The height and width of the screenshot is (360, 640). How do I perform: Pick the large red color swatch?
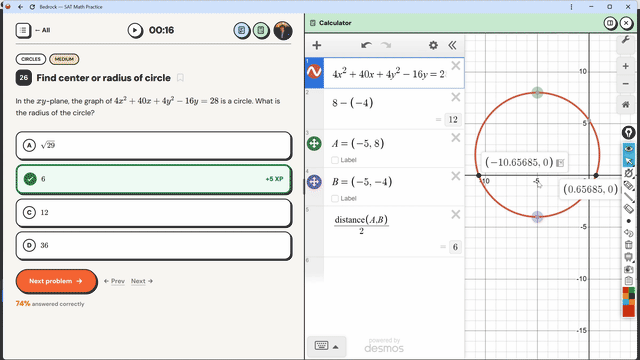629,311
